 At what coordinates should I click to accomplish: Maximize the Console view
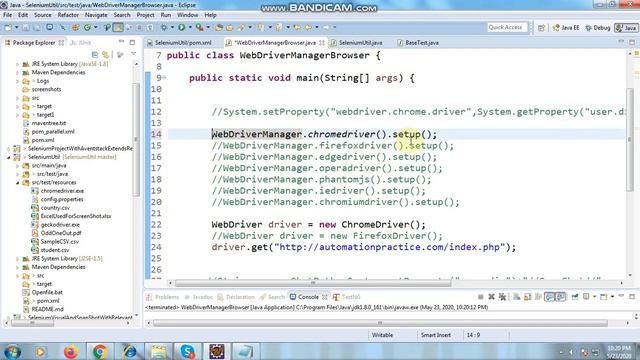631,296
